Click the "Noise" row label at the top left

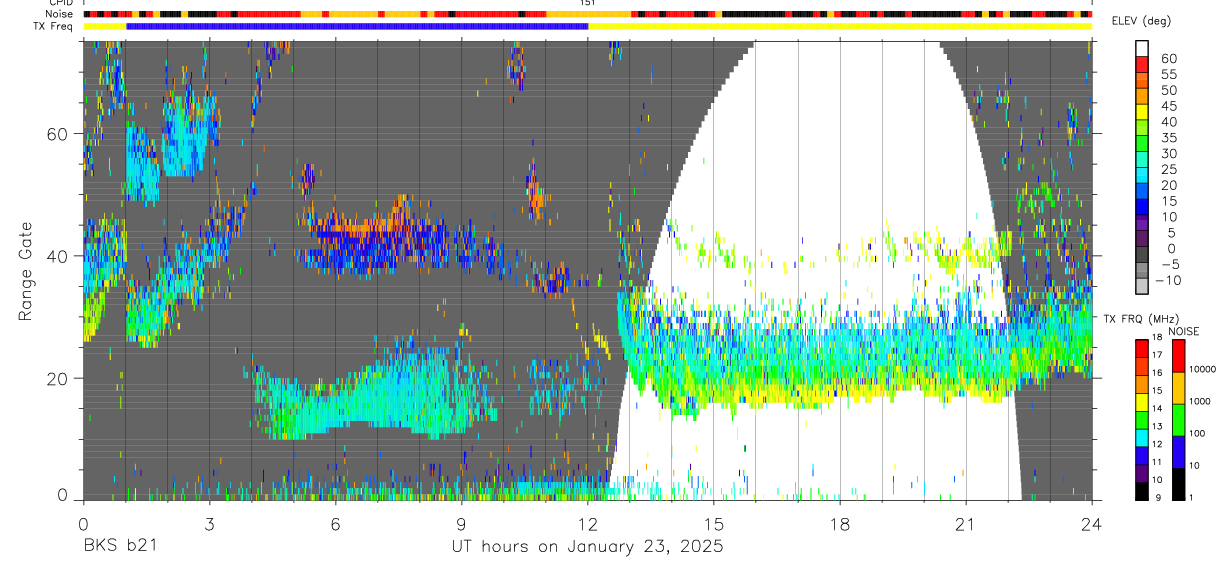(58, 14)
